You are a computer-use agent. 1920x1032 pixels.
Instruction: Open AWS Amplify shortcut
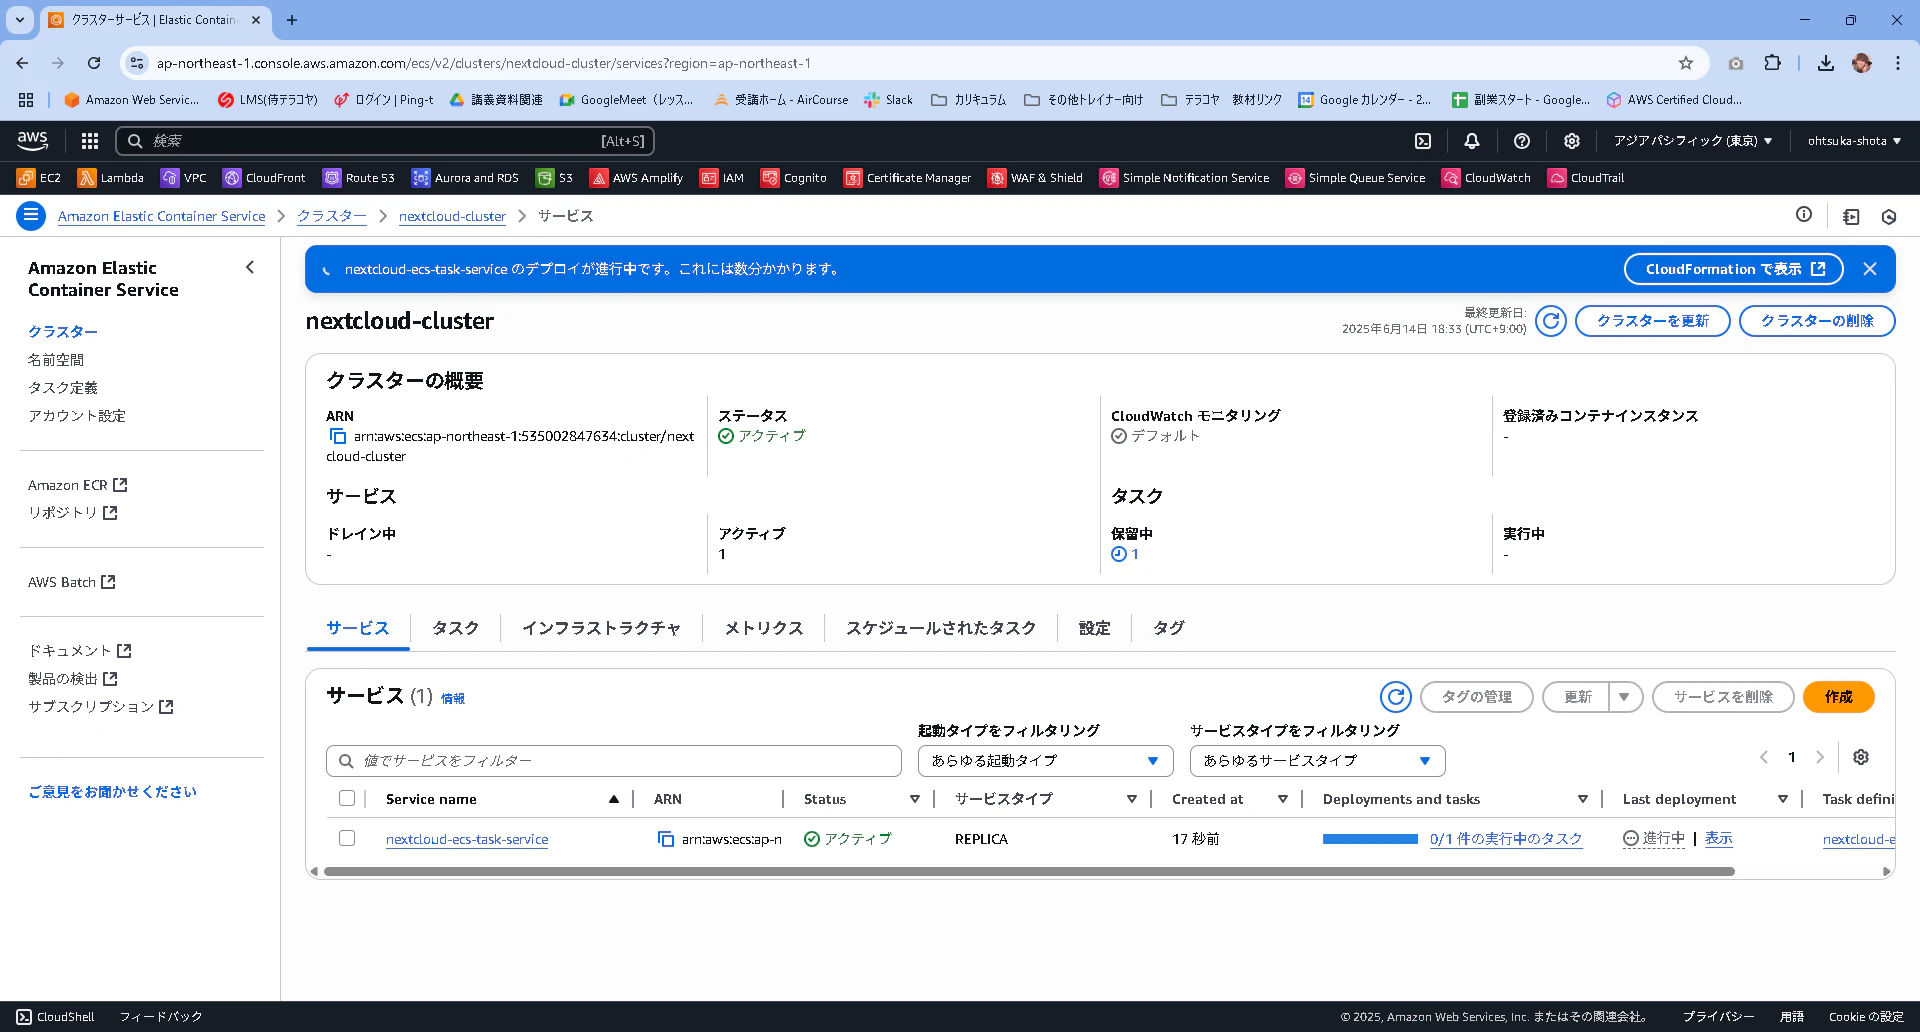coord(637,178)
